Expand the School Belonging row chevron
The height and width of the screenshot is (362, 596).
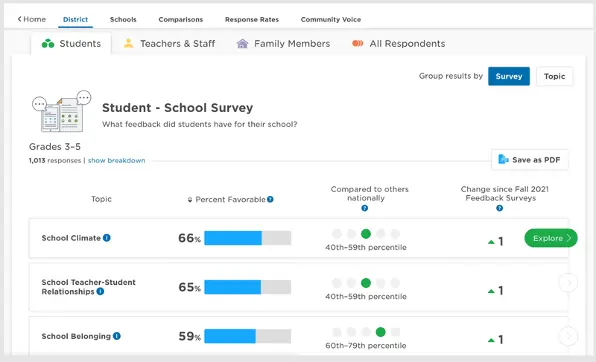pos(568,336)
